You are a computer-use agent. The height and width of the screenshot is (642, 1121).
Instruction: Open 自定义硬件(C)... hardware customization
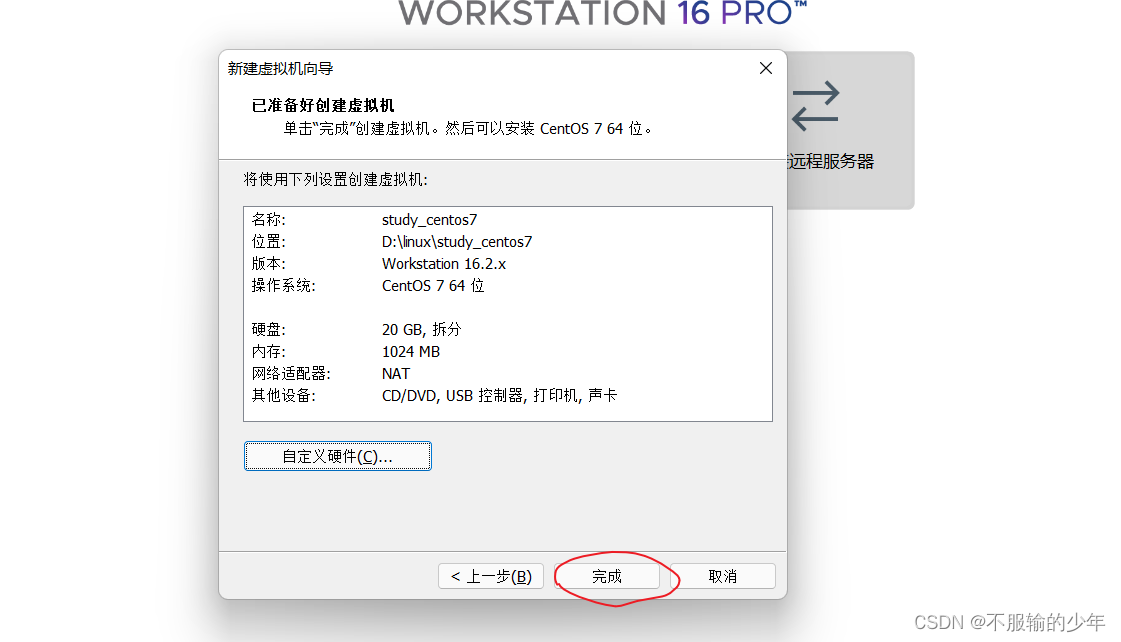(x=337, y=456)
